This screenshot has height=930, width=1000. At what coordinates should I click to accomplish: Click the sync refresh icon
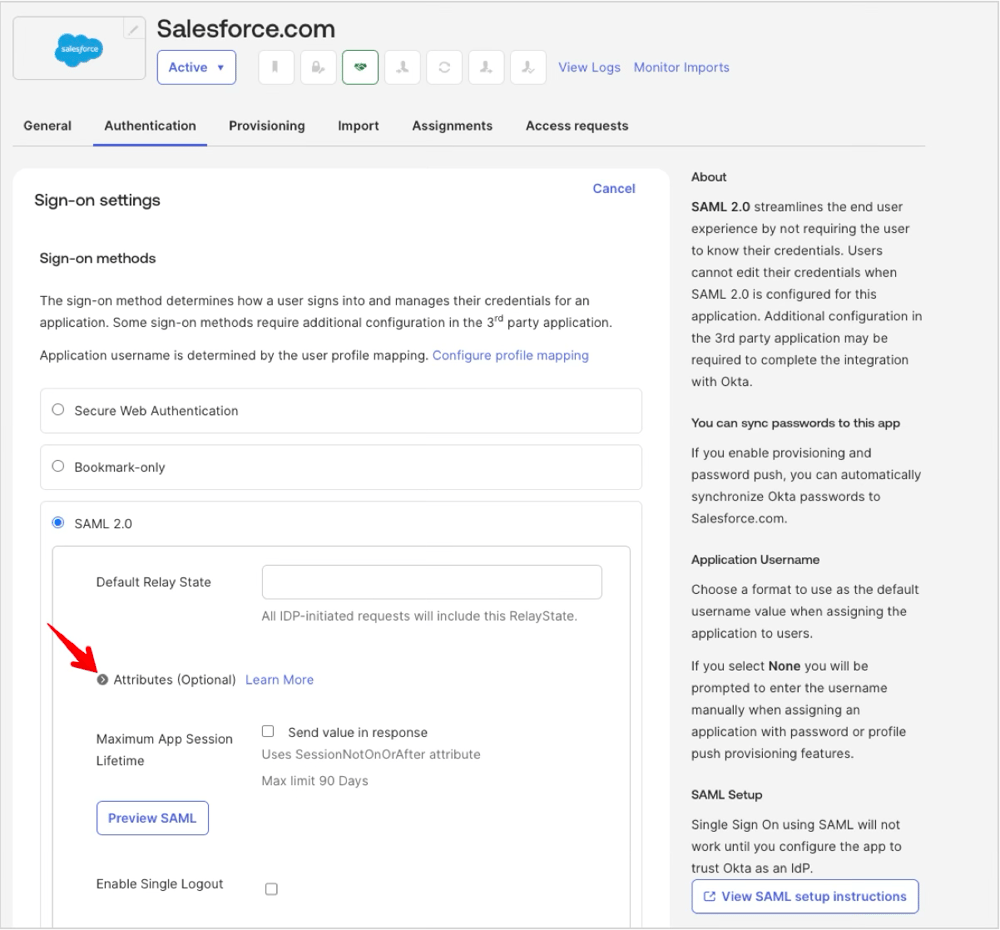[444, 67]
